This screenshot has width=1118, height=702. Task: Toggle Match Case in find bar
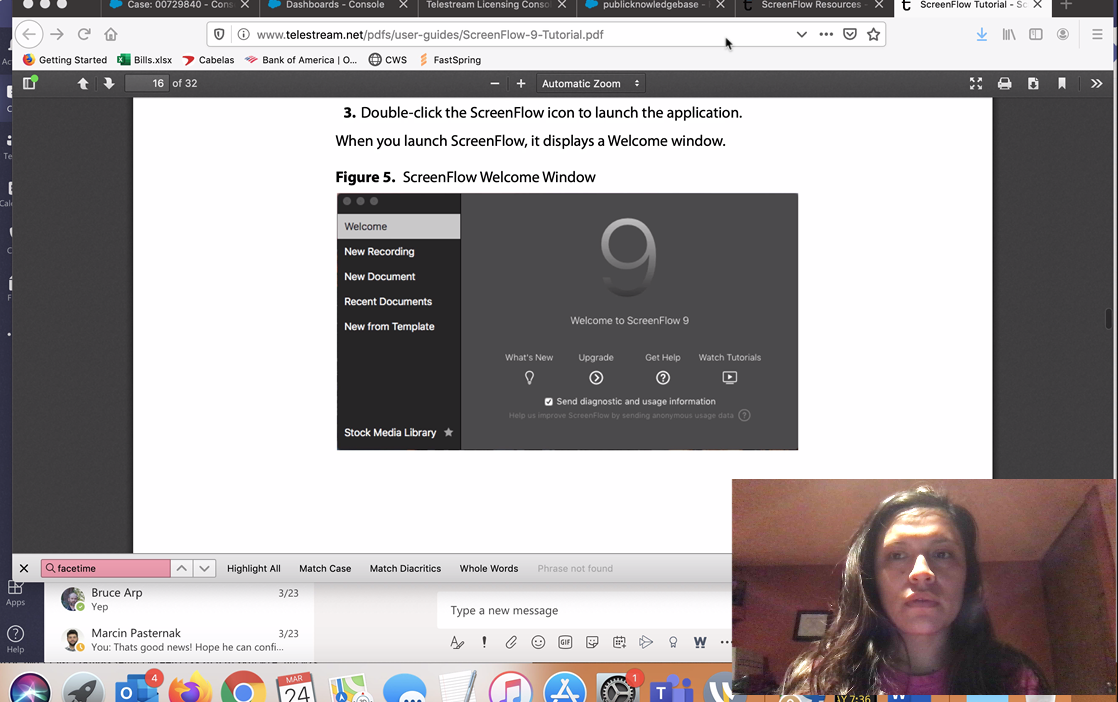point(325,568)
